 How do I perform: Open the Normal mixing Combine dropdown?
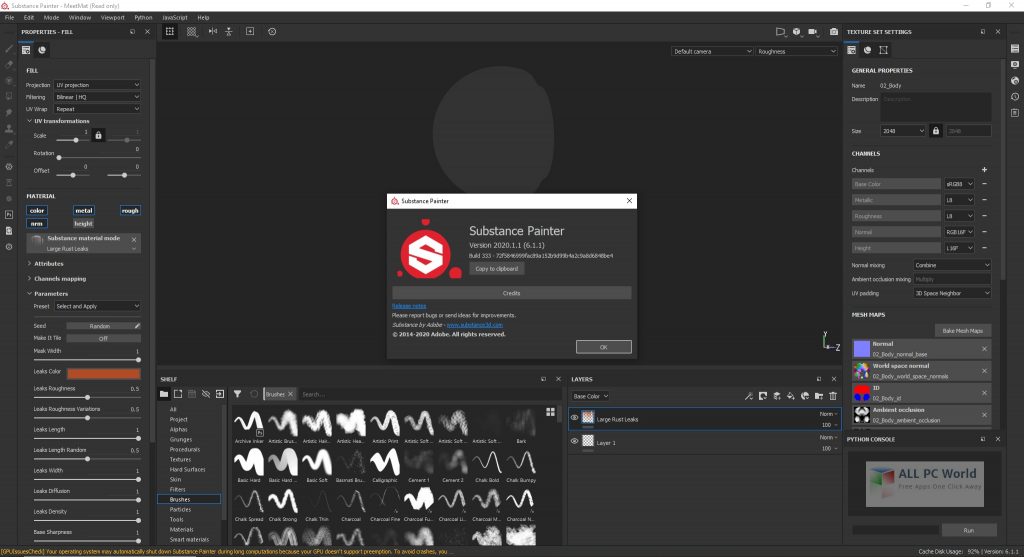pyautogui.click(x=952, y=265)
